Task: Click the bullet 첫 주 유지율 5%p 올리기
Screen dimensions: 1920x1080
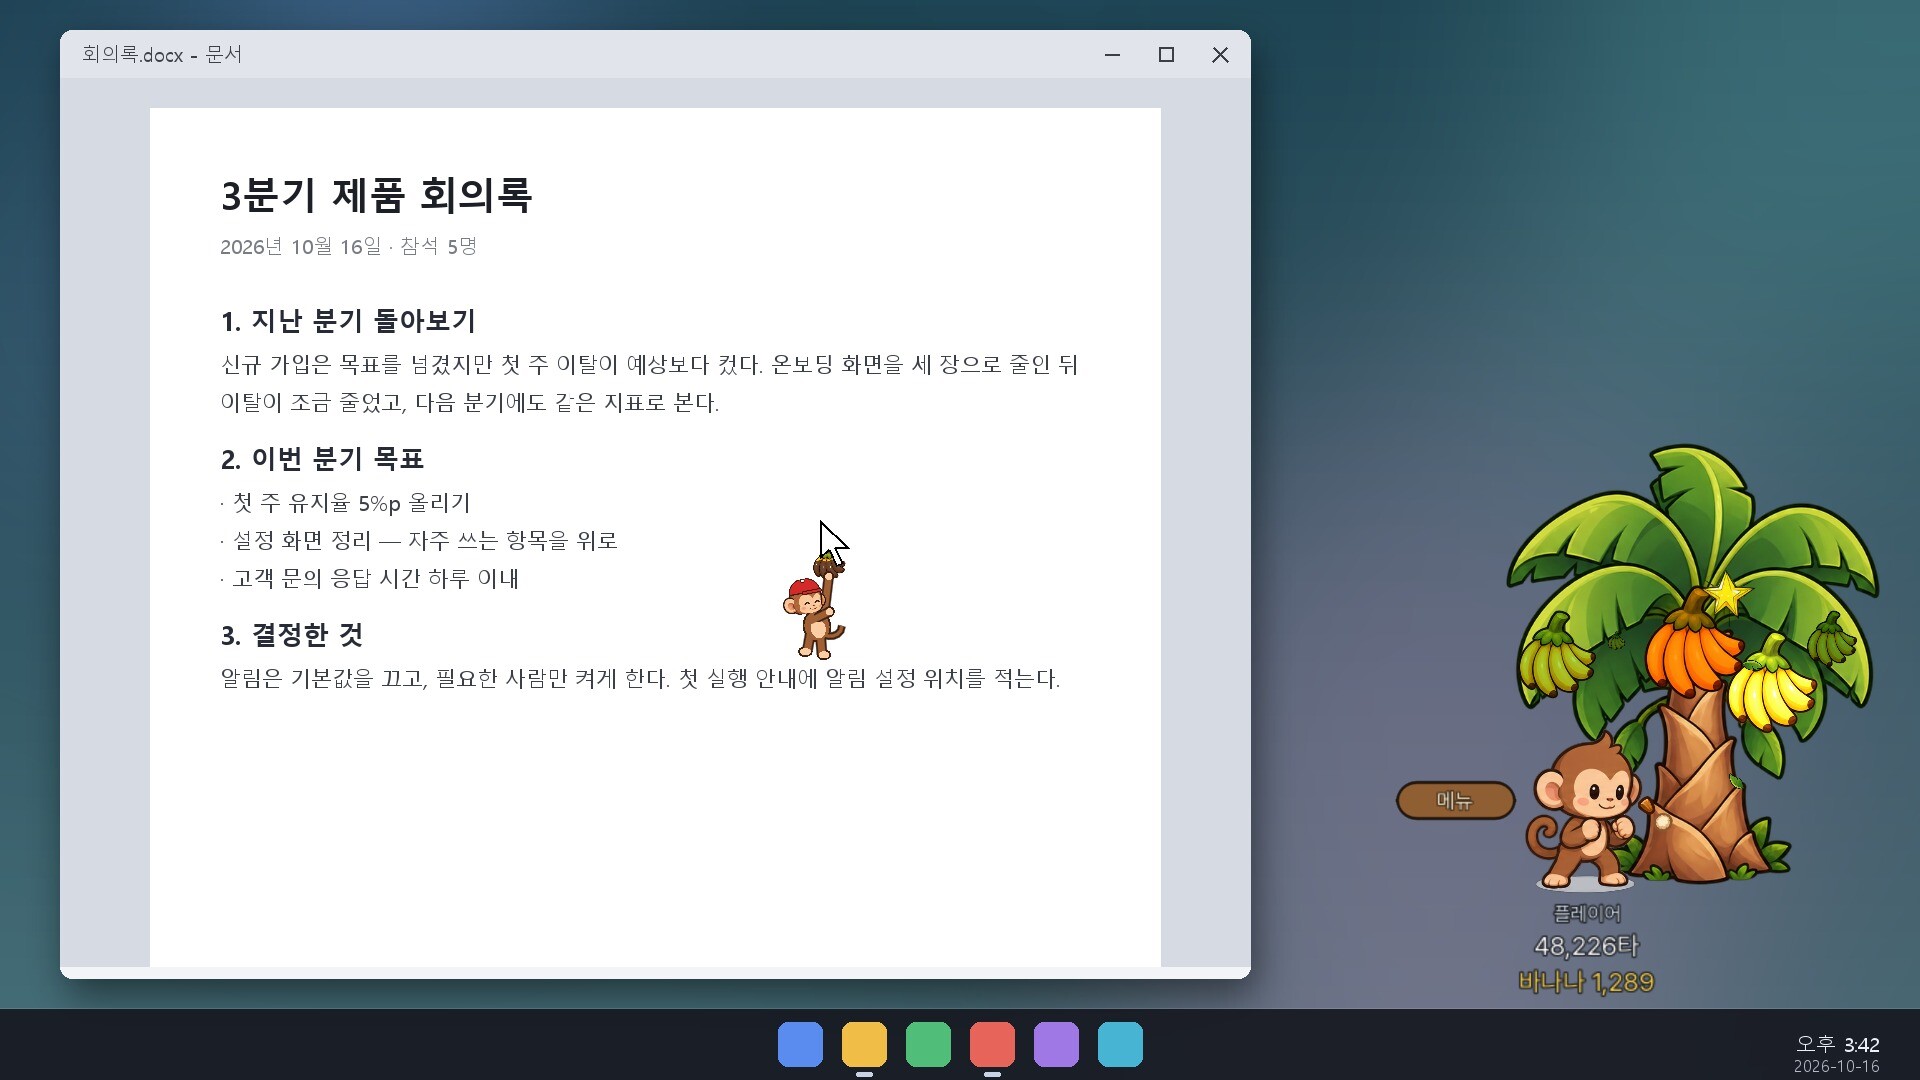Action: click(x=345, y=503)
